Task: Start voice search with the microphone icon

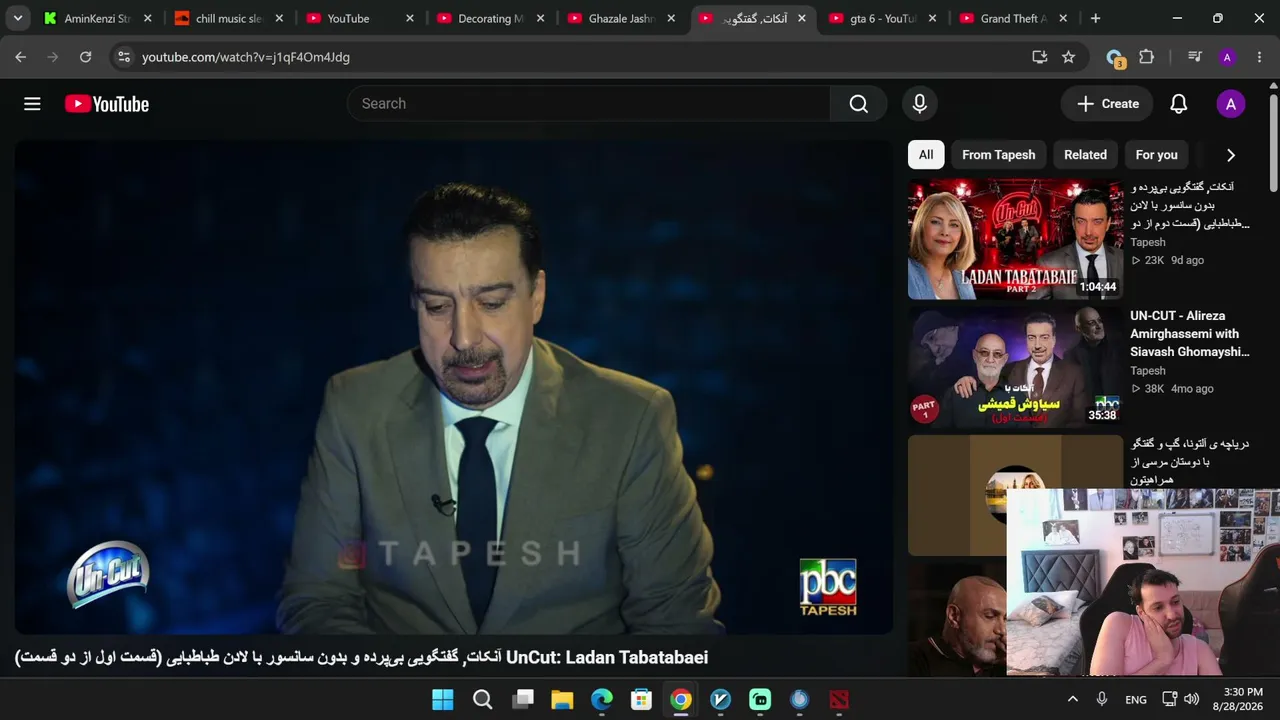Action: coord(920,104)
